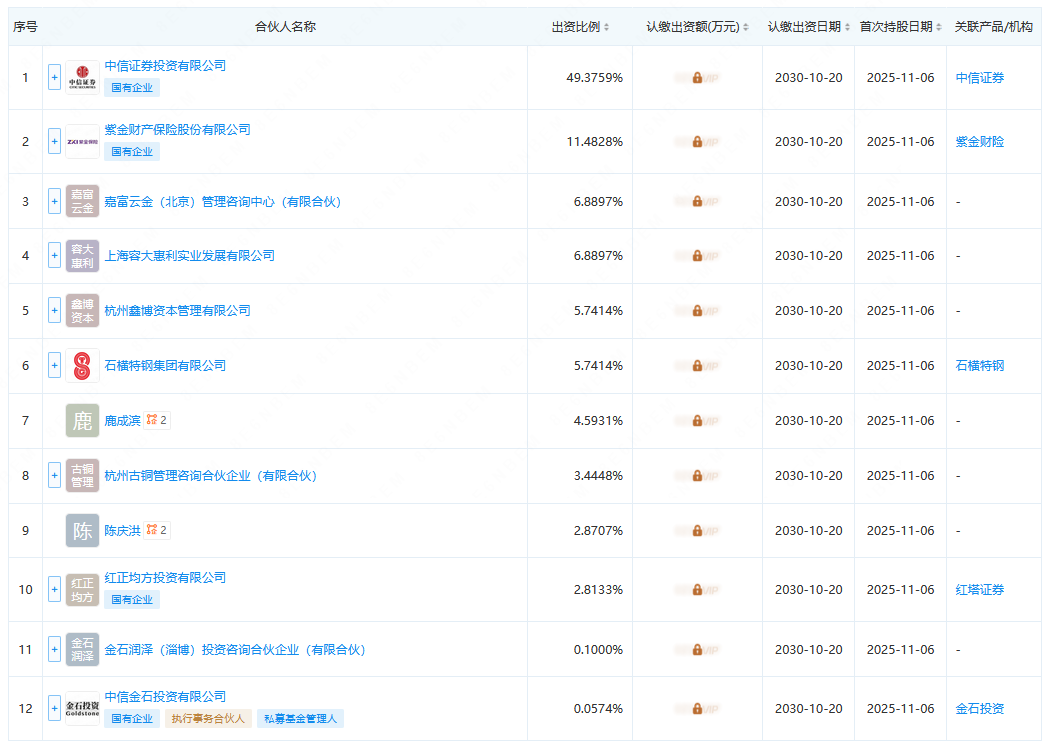Click the 古铜管理 avatar icon
This screenshot has width=1050, height=751.
pyautogui.click(x=82, y=476)
